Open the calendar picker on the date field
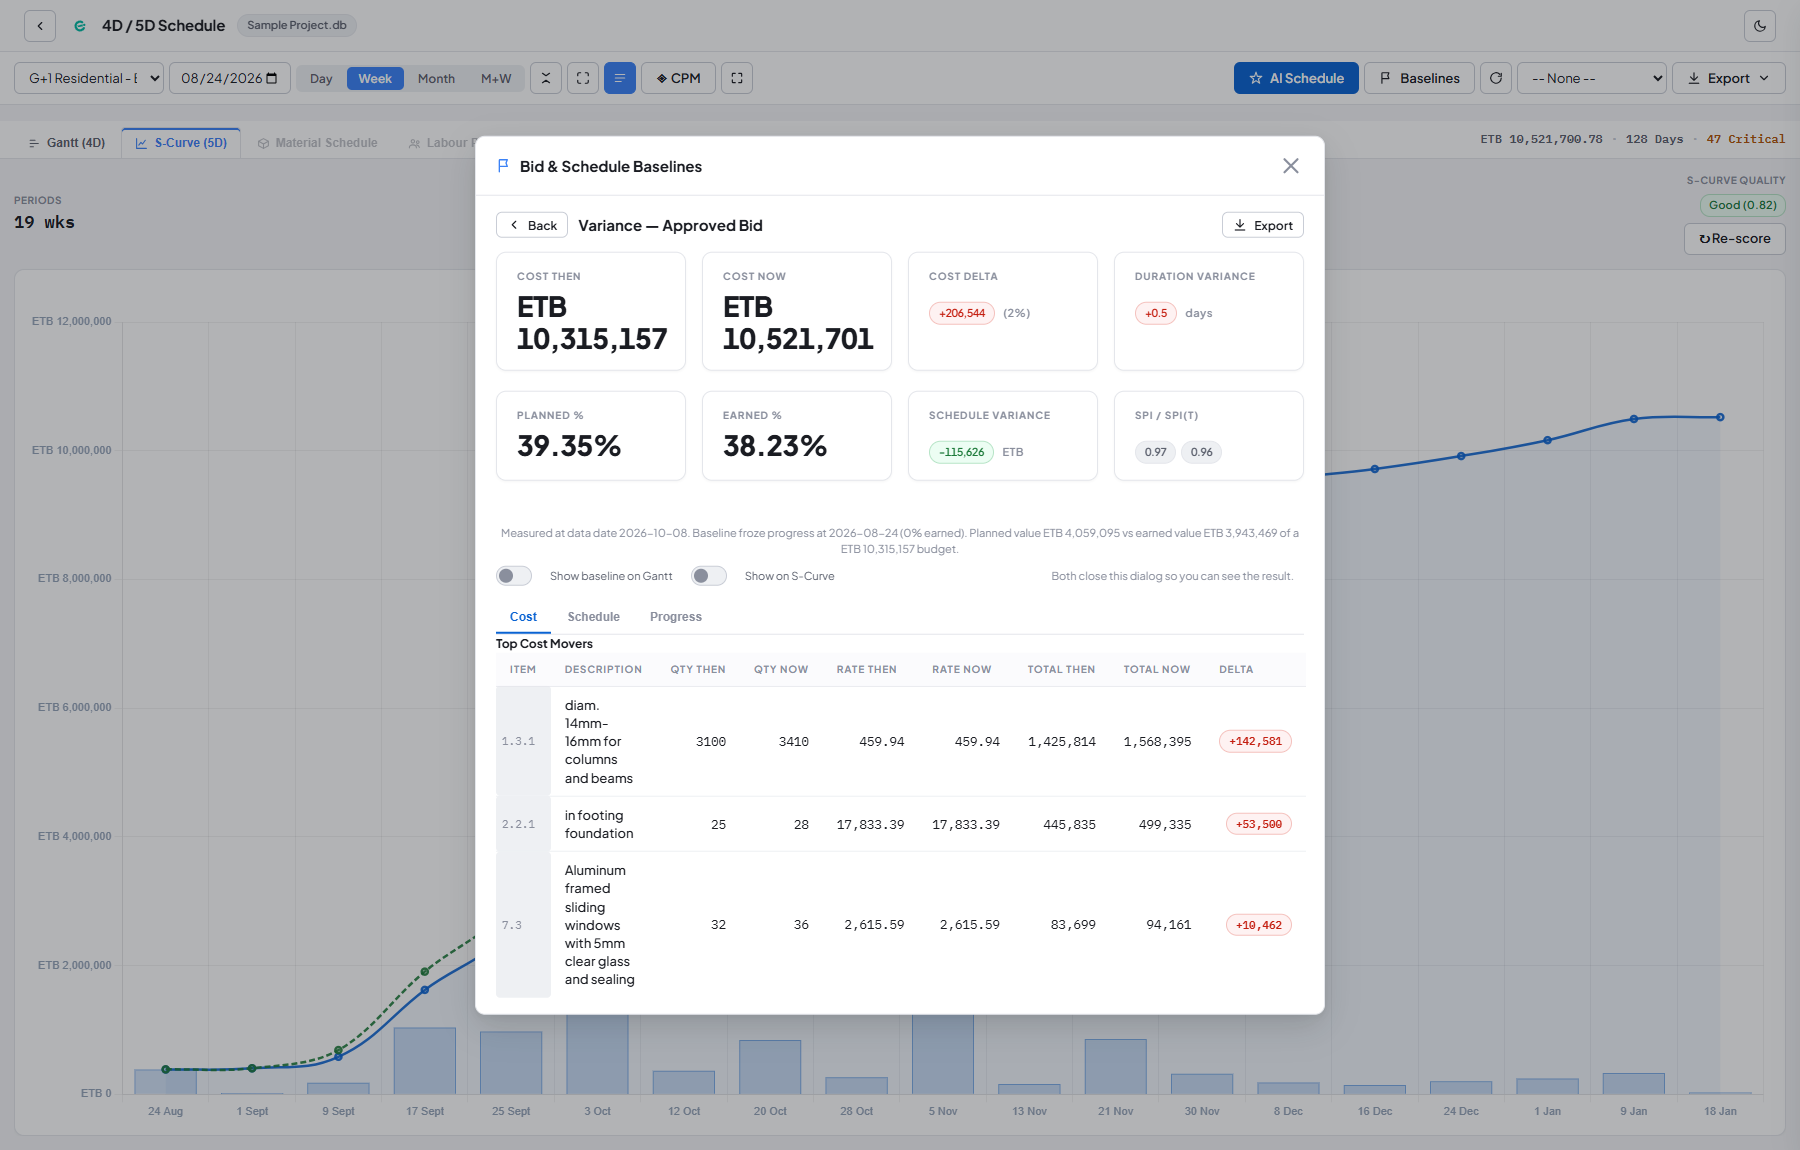Image resolution: width=1800 pixels, height=1150 pixels. (272, 78)
